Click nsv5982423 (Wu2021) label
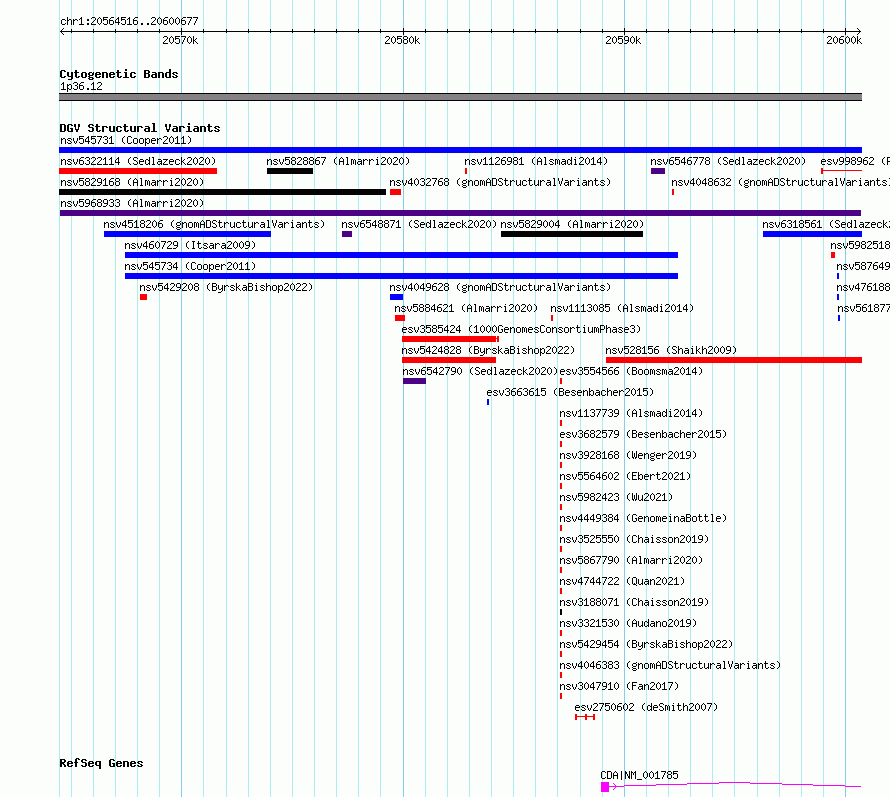The height and width of the screenshot is (797, 890). (616, 497)
